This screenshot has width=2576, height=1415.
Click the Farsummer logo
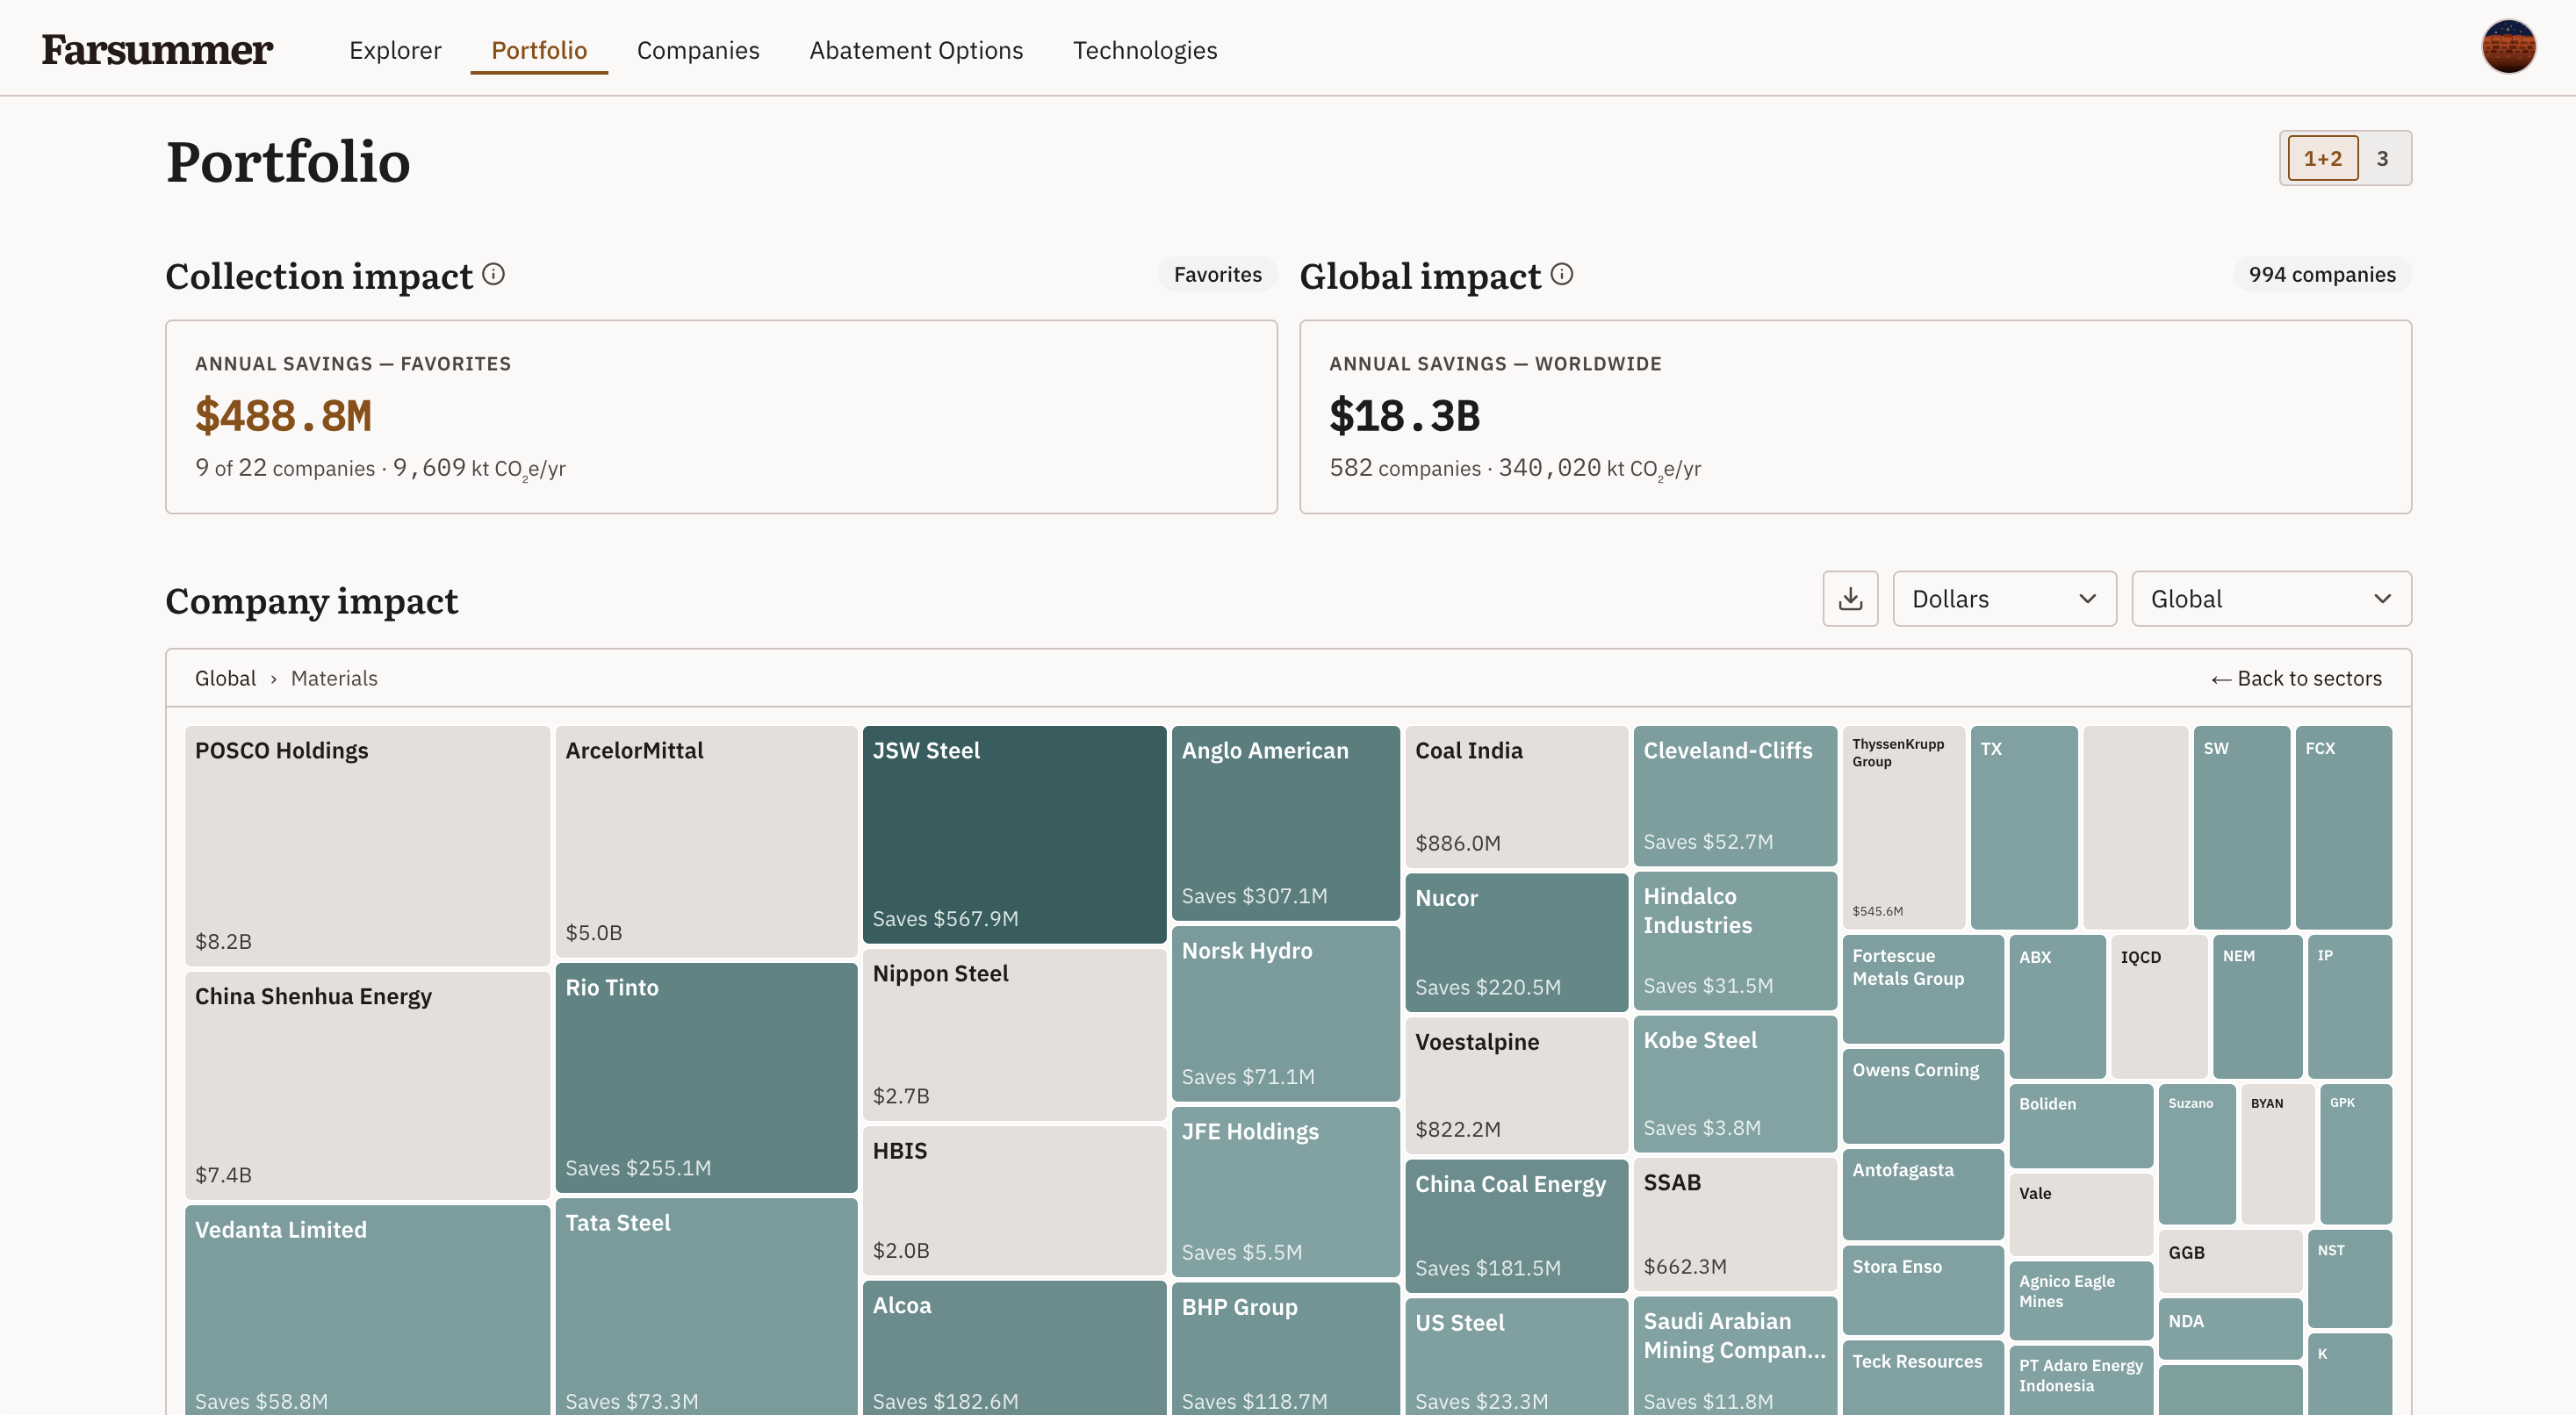pos(157,49)
